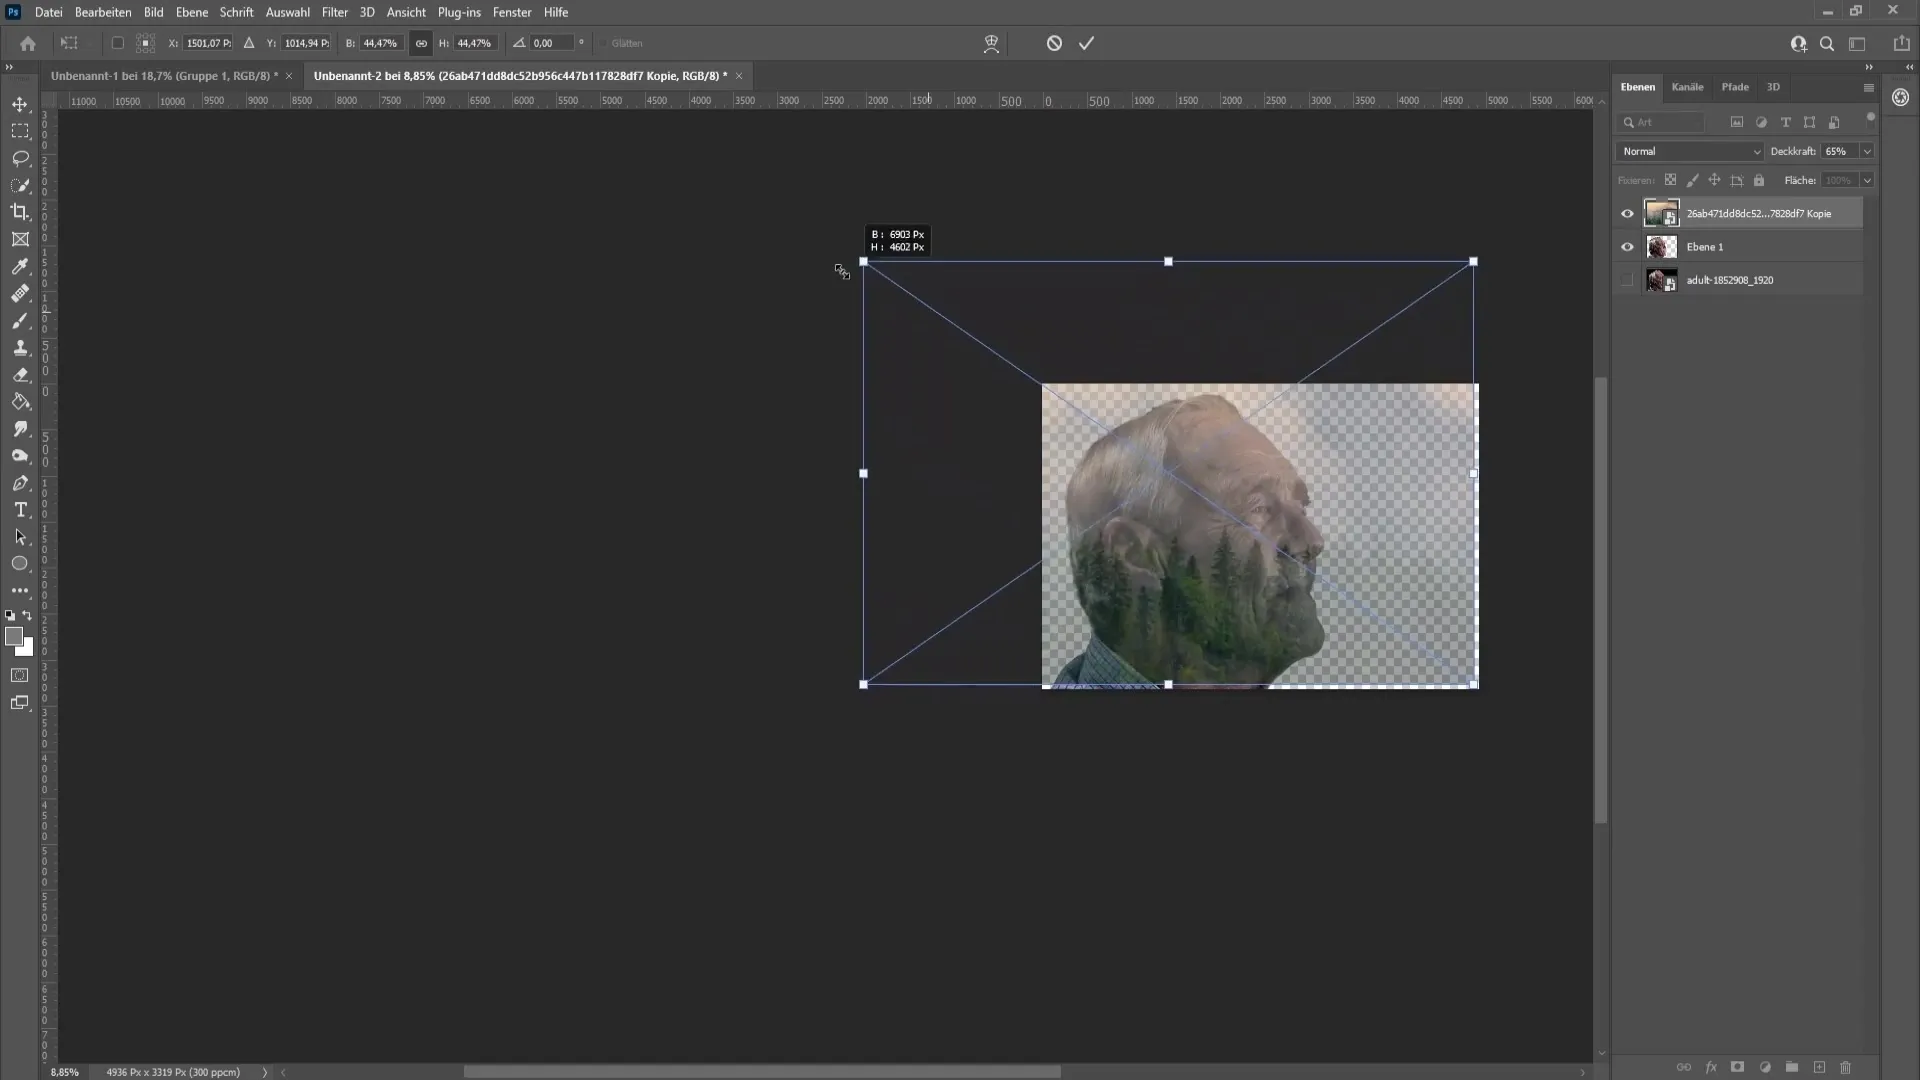Select the Ebene 1 layer thumbnail
Image resolution: width=1920 pixels, height=1080 pixels.
1661,247
